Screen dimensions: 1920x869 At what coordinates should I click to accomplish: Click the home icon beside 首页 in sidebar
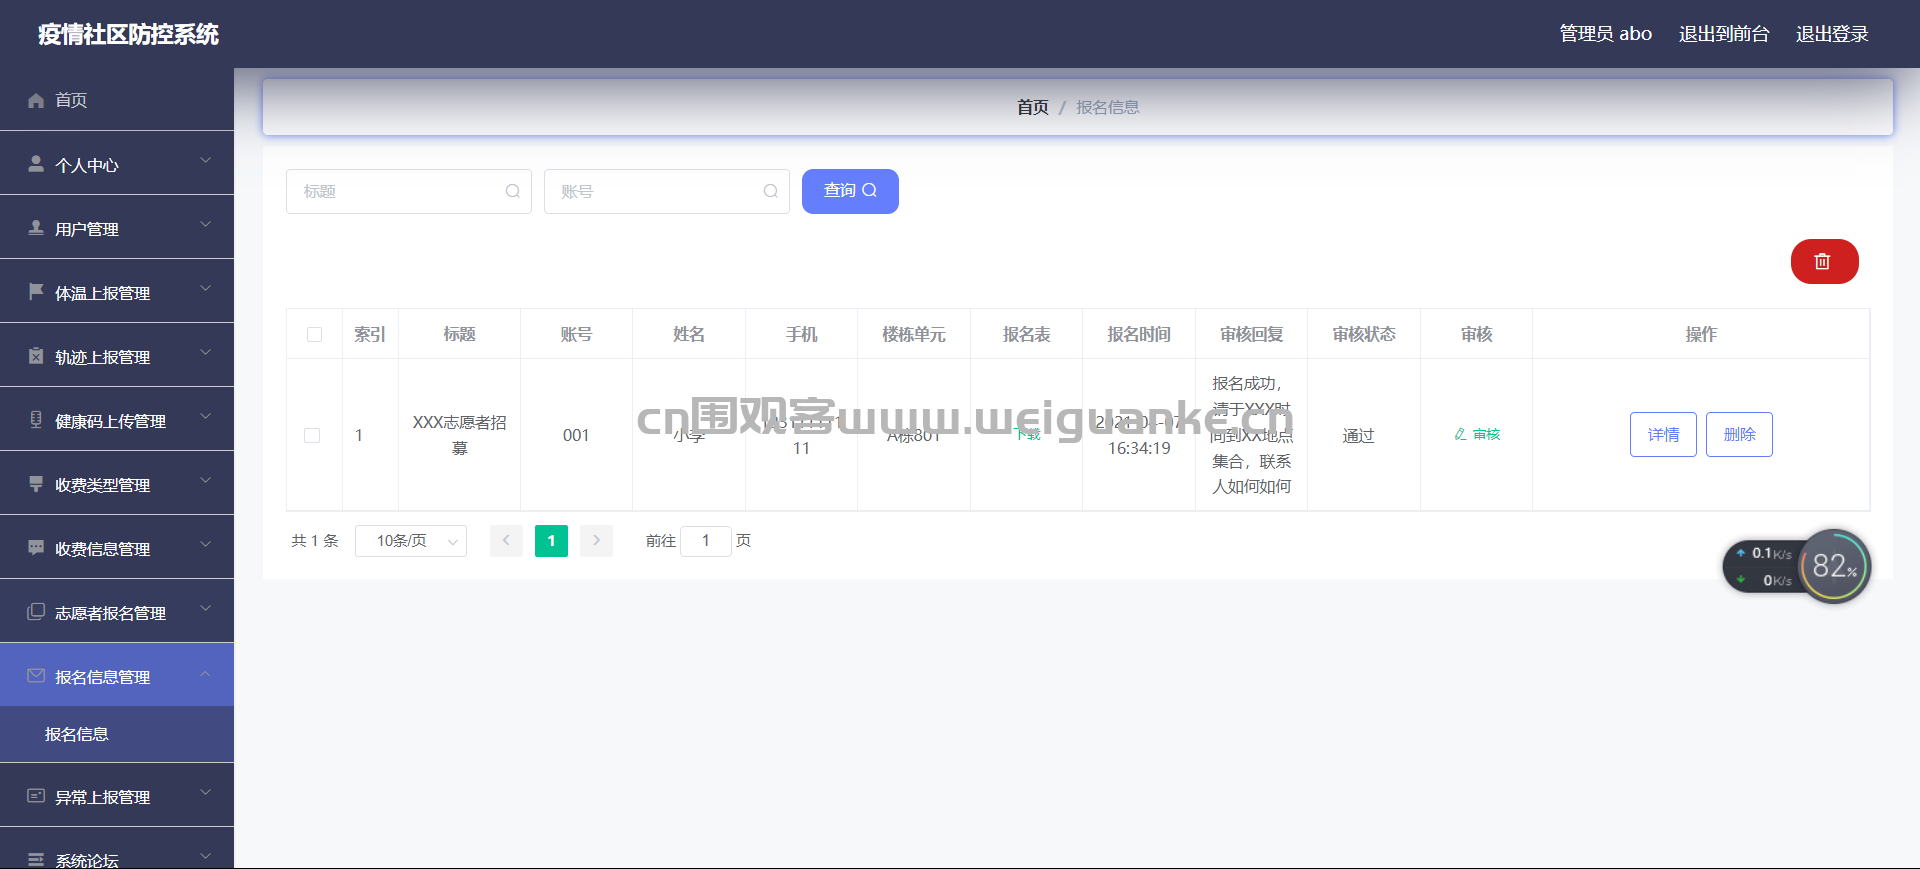(36, 100)
